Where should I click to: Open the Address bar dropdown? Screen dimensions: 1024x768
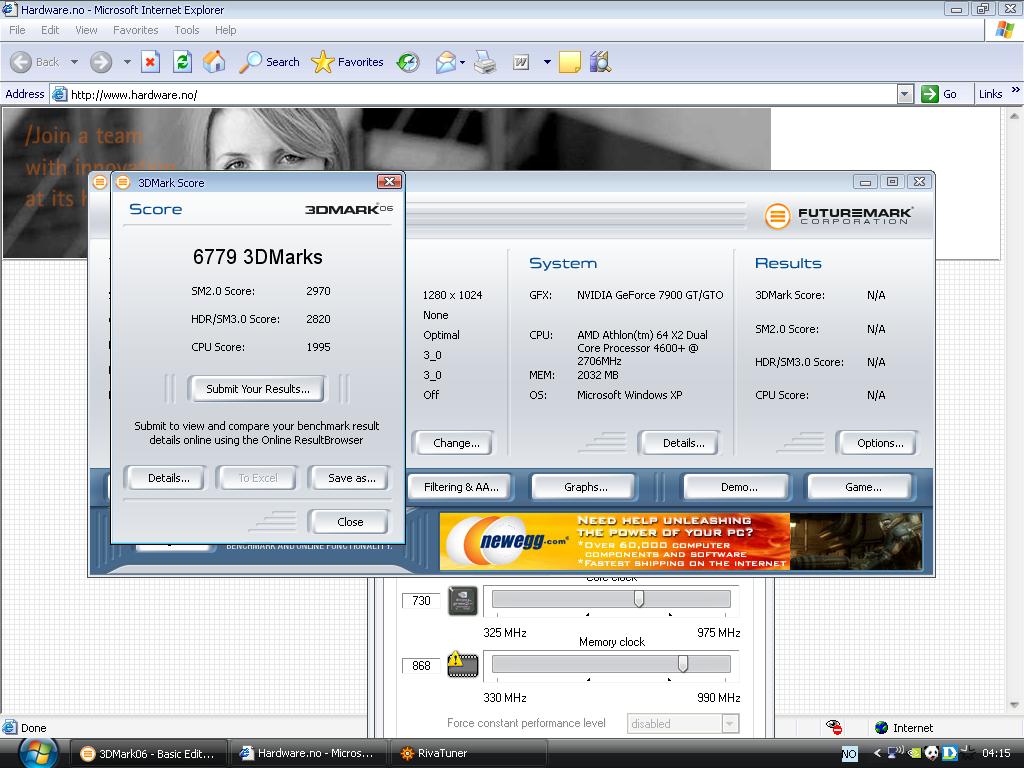click(904, 94)
